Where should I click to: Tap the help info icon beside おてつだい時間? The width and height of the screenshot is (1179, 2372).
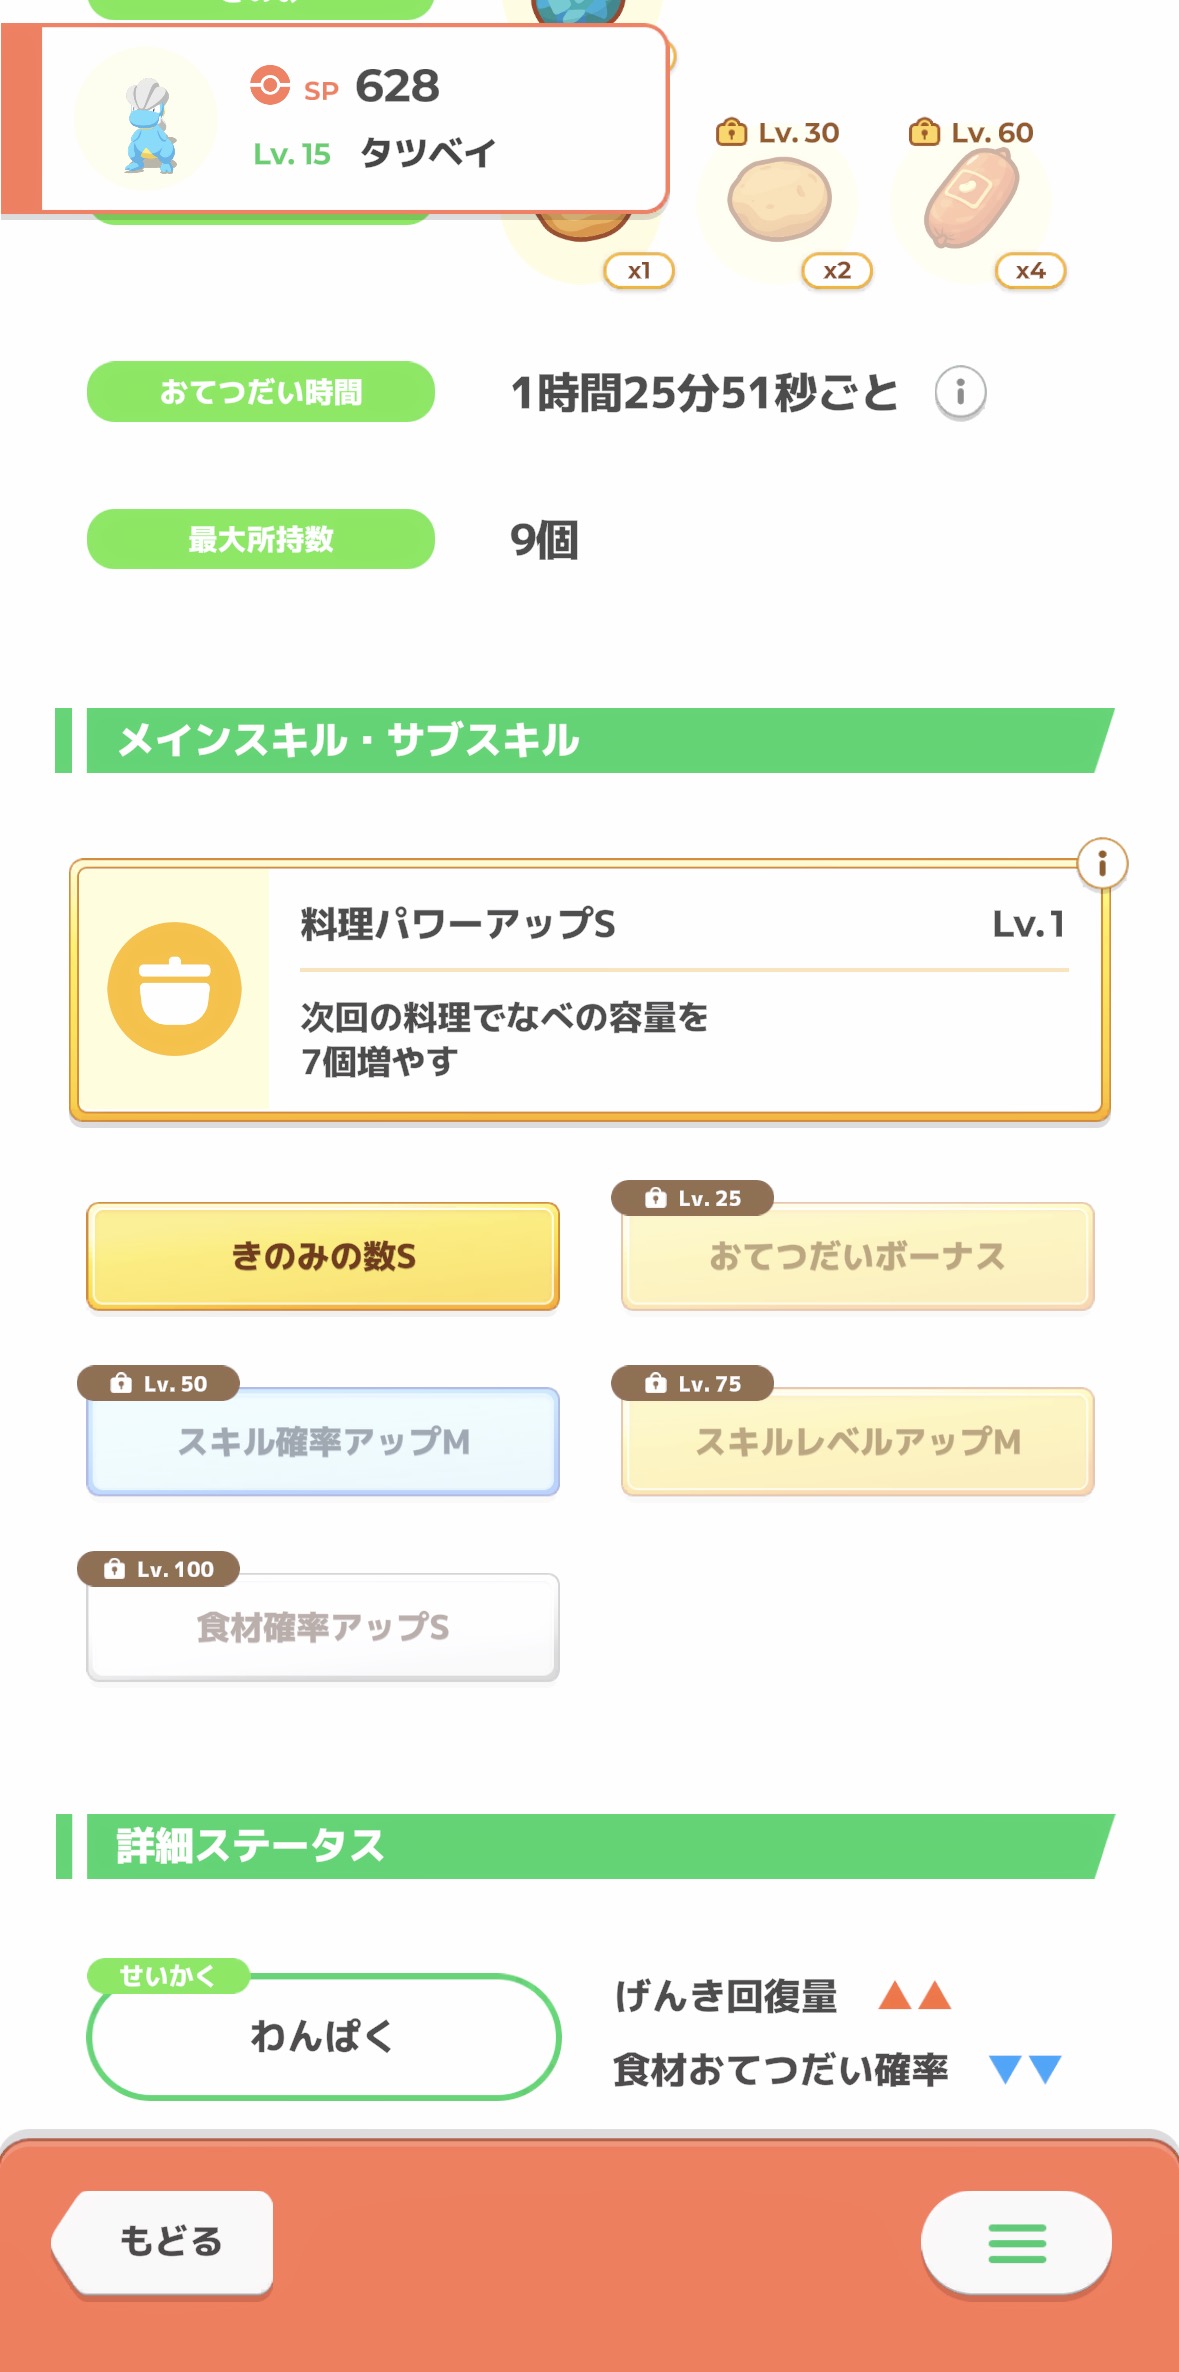[960, 392]
